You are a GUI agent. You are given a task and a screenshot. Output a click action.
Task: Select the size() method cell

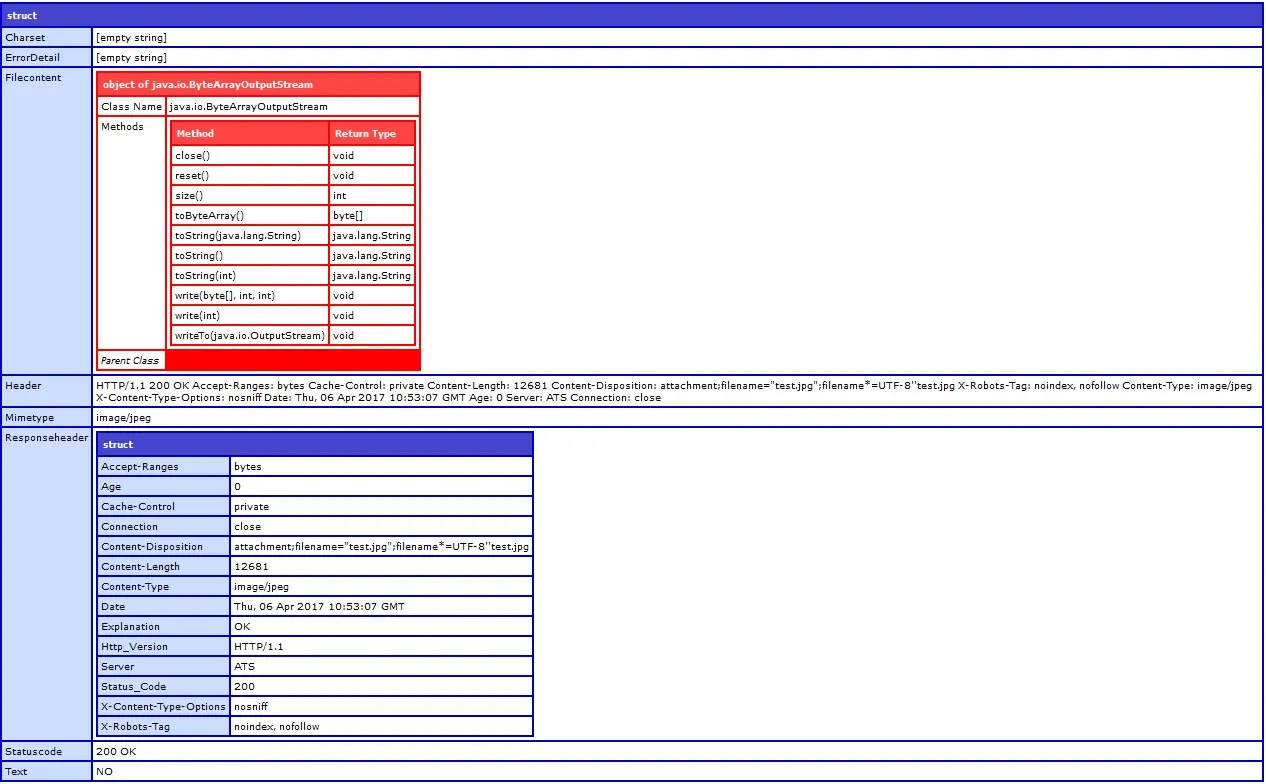pyautogui.click(x=250, y=196)
